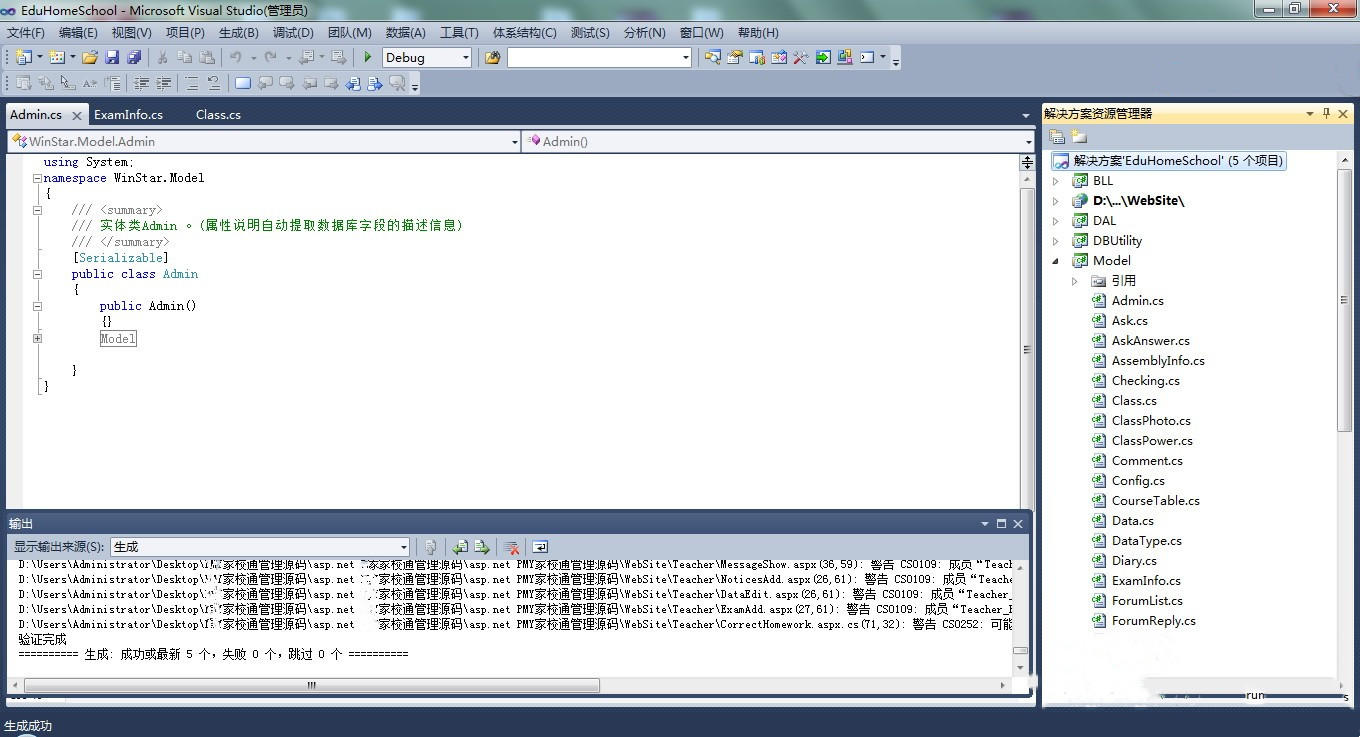Viewport: 1360px width, 737px height.
Task: Open the Toolbox via the hammer-and-wrench icon
Action: tap(801, 58)
